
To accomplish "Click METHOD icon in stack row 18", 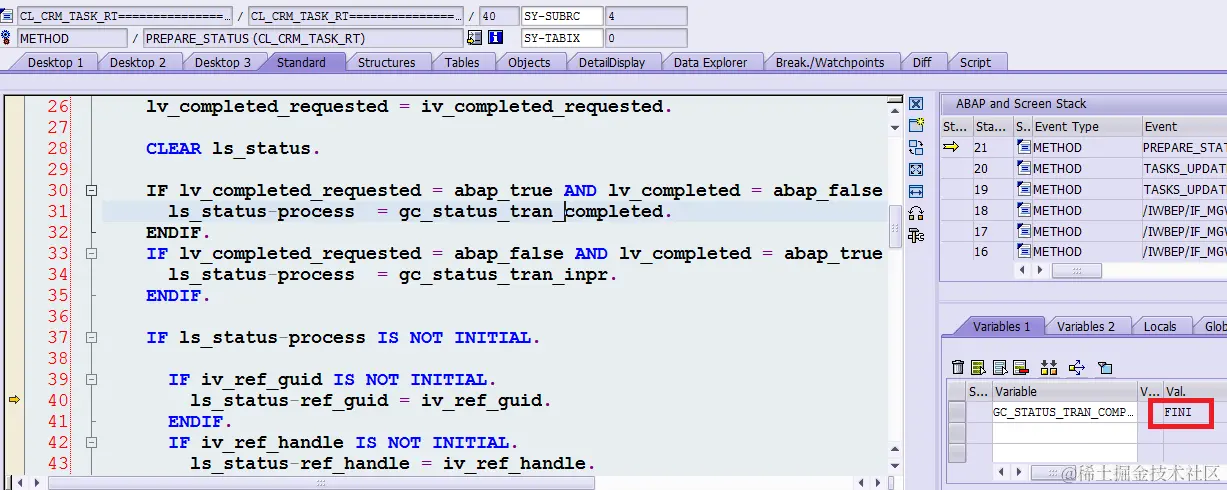I will pos(1023,210).
